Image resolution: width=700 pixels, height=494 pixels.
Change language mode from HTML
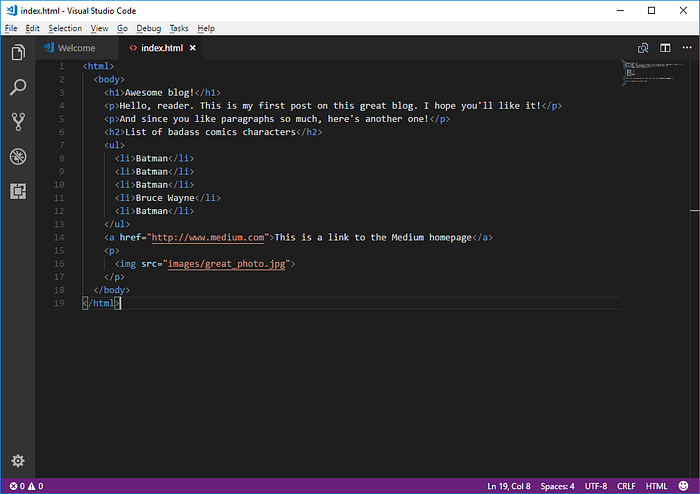(656, 486)
